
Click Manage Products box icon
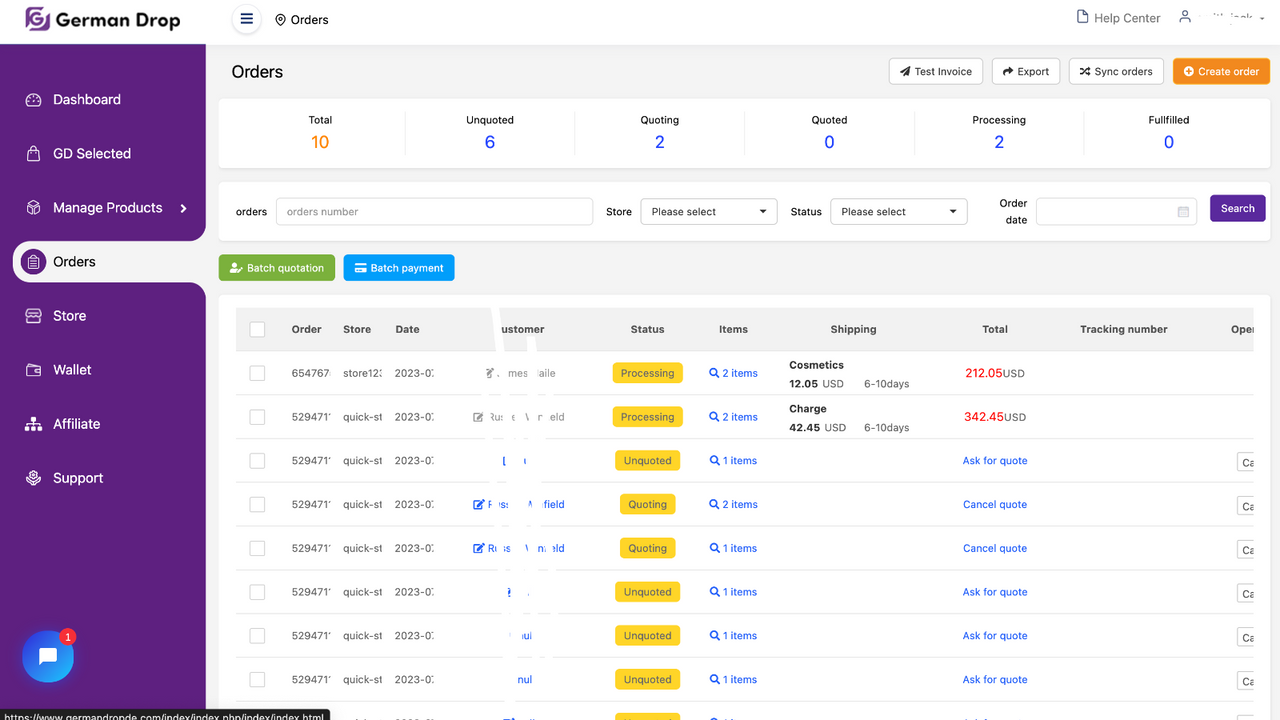click(x=33, y=208)
